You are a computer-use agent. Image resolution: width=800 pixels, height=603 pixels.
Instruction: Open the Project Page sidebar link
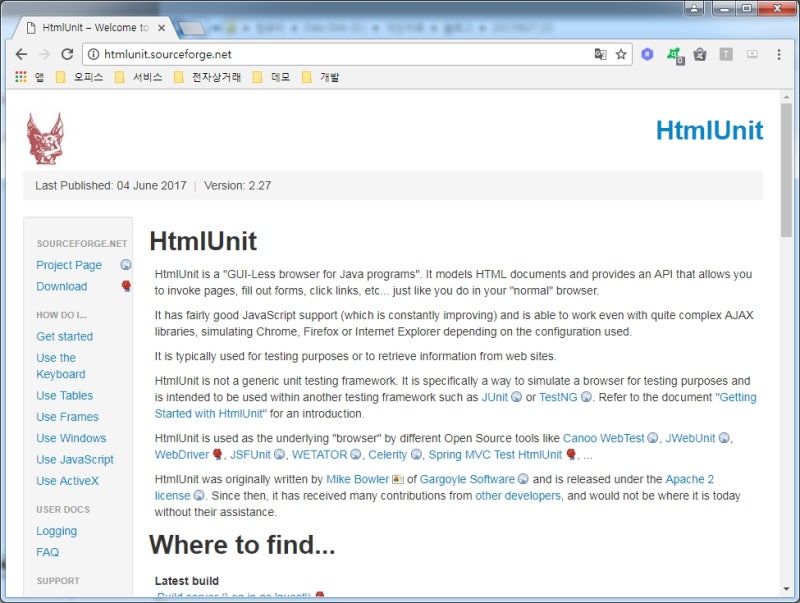(x=69, y=265)
